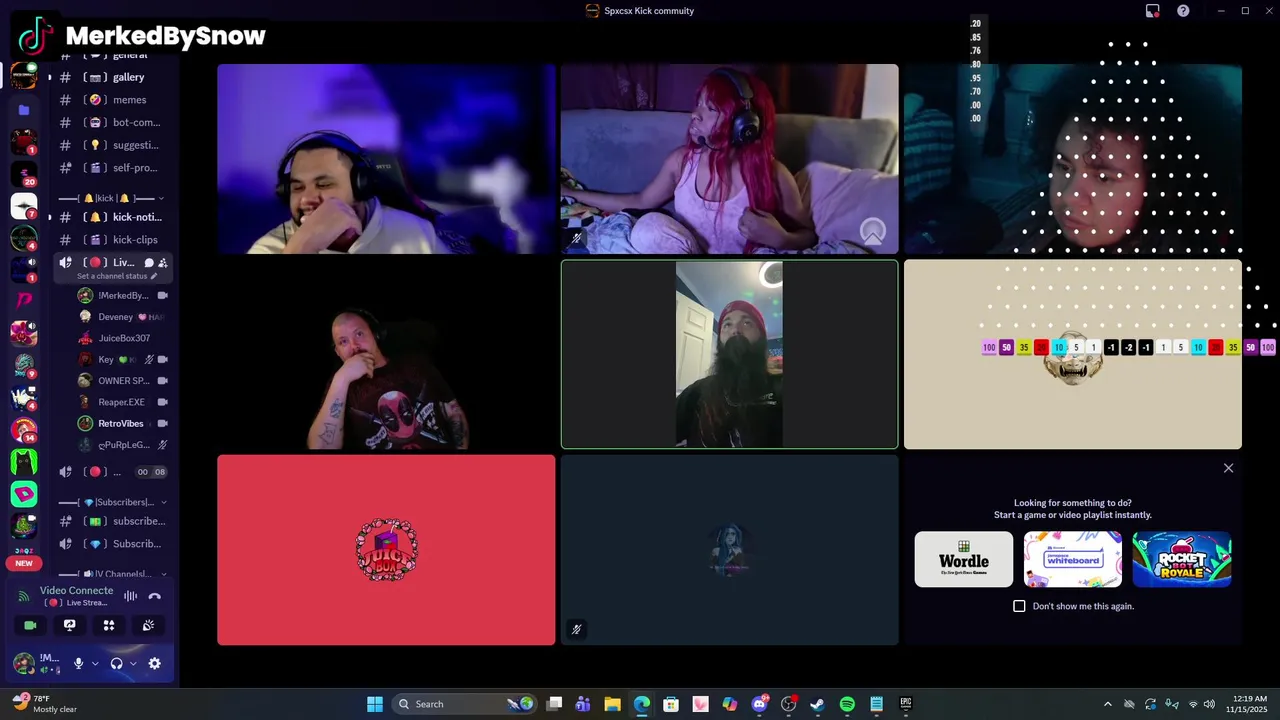This screenshot has width=1280, height=720.
Task: Open user profile avatar in bottom panel
Action: pos(24,663)
